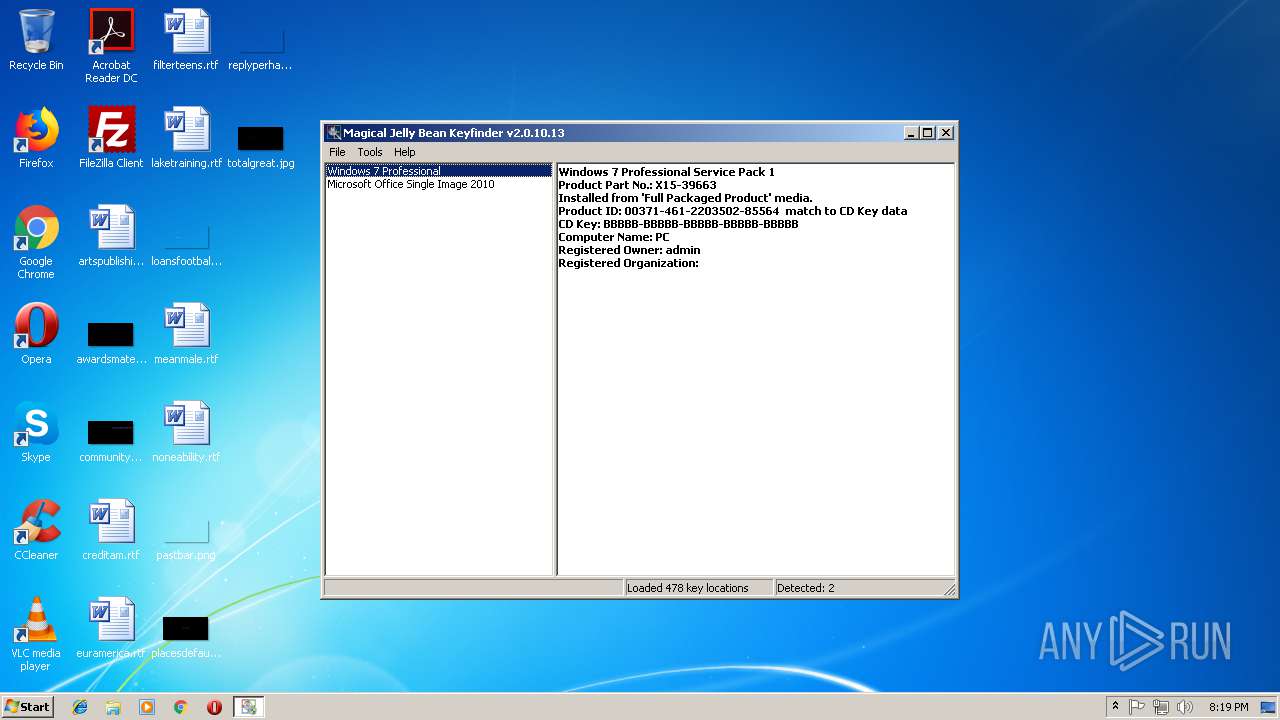Open the File menu in Keyfinder
This screenshot has height=720, width=1280.
click(337, 152)
